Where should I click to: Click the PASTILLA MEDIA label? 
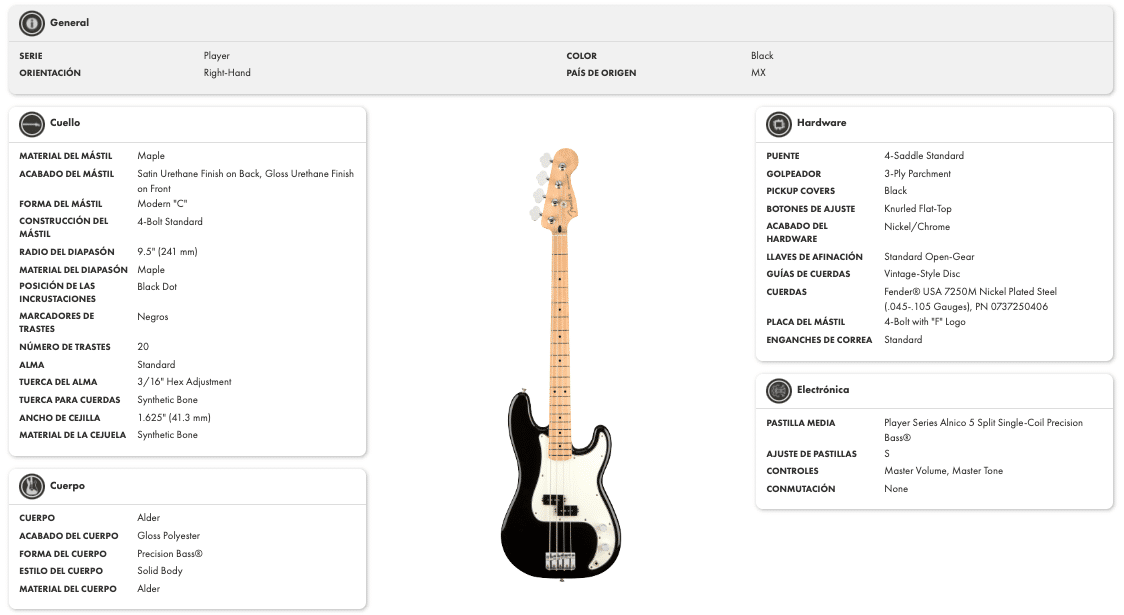pyautogui.click(x=800, y=423)
